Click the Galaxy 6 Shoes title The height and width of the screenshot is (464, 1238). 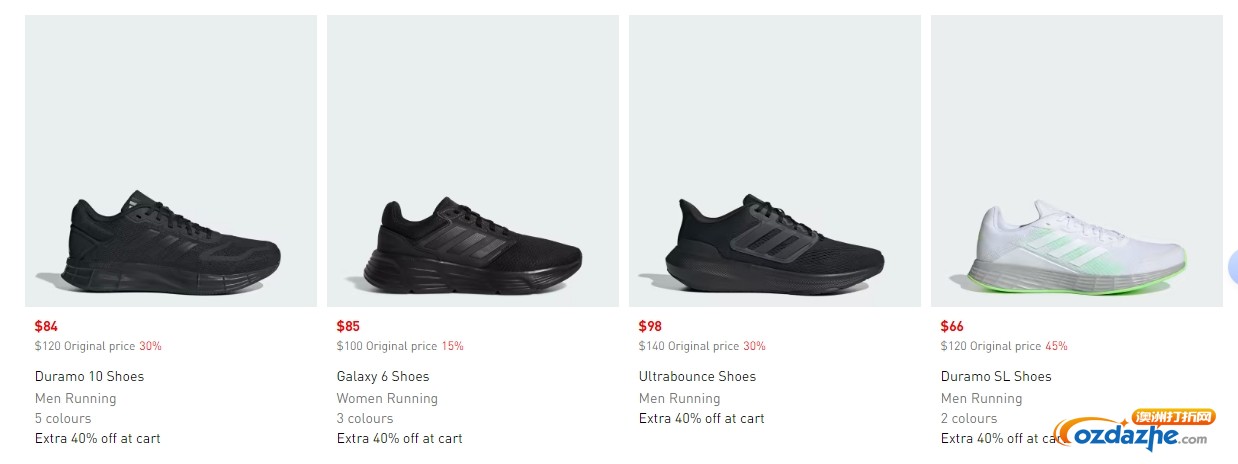[383, 377]
